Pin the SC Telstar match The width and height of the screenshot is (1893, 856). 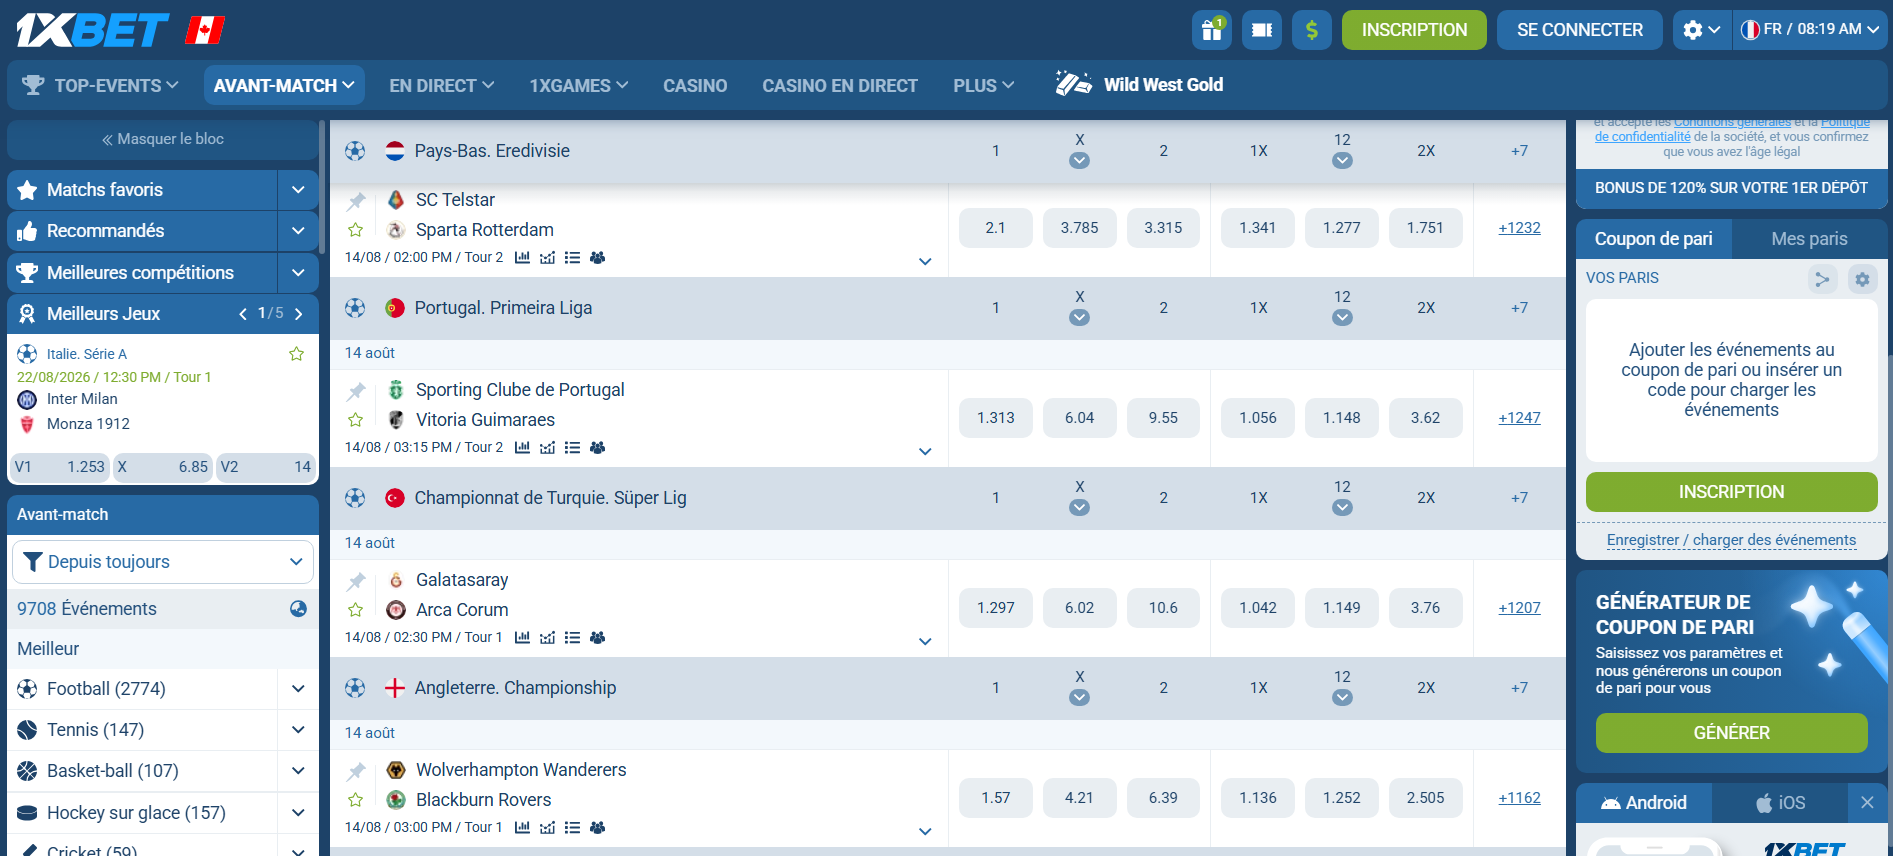[x=356, y=201]
